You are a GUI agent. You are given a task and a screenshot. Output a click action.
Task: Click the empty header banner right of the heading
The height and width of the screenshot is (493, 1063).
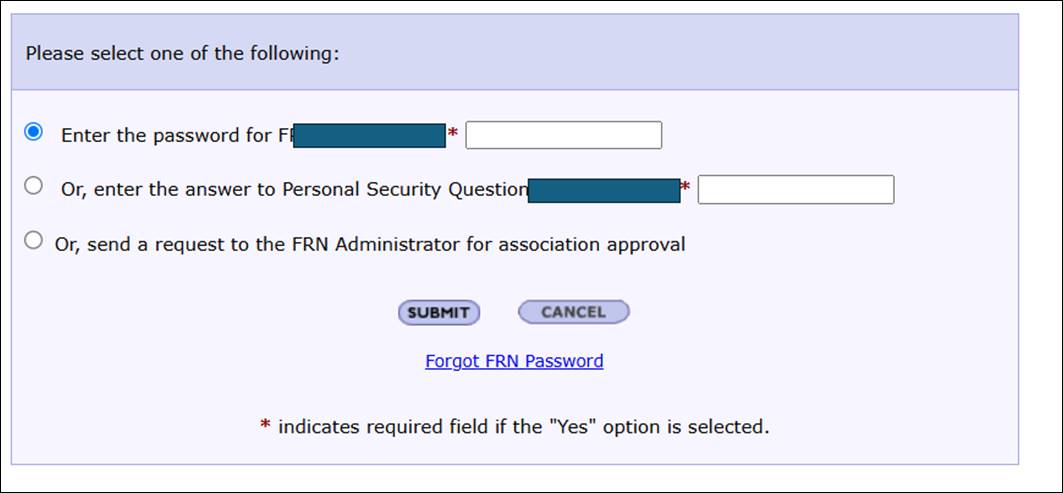click(680, 53)
